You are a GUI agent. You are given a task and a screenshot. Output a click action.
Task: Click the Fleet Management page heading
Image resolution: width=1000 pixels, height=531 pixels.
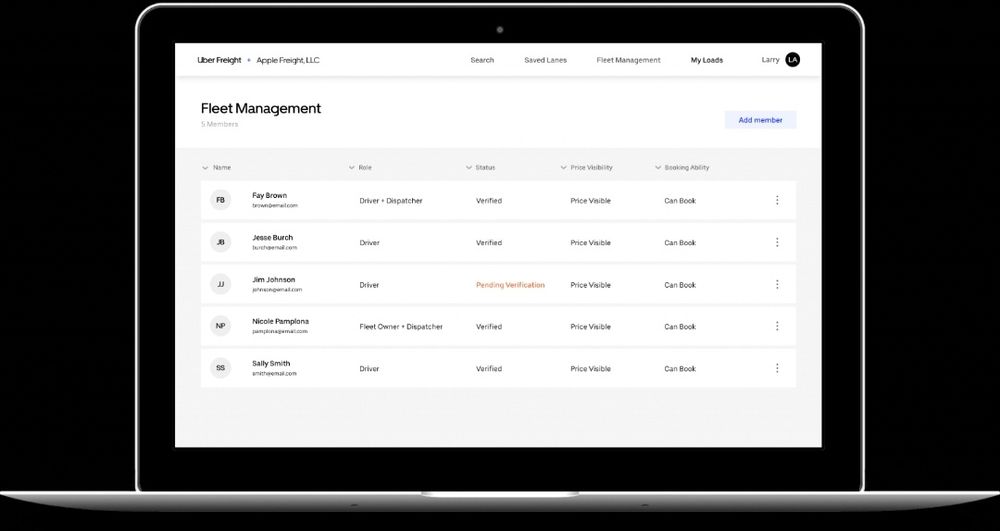261,108
